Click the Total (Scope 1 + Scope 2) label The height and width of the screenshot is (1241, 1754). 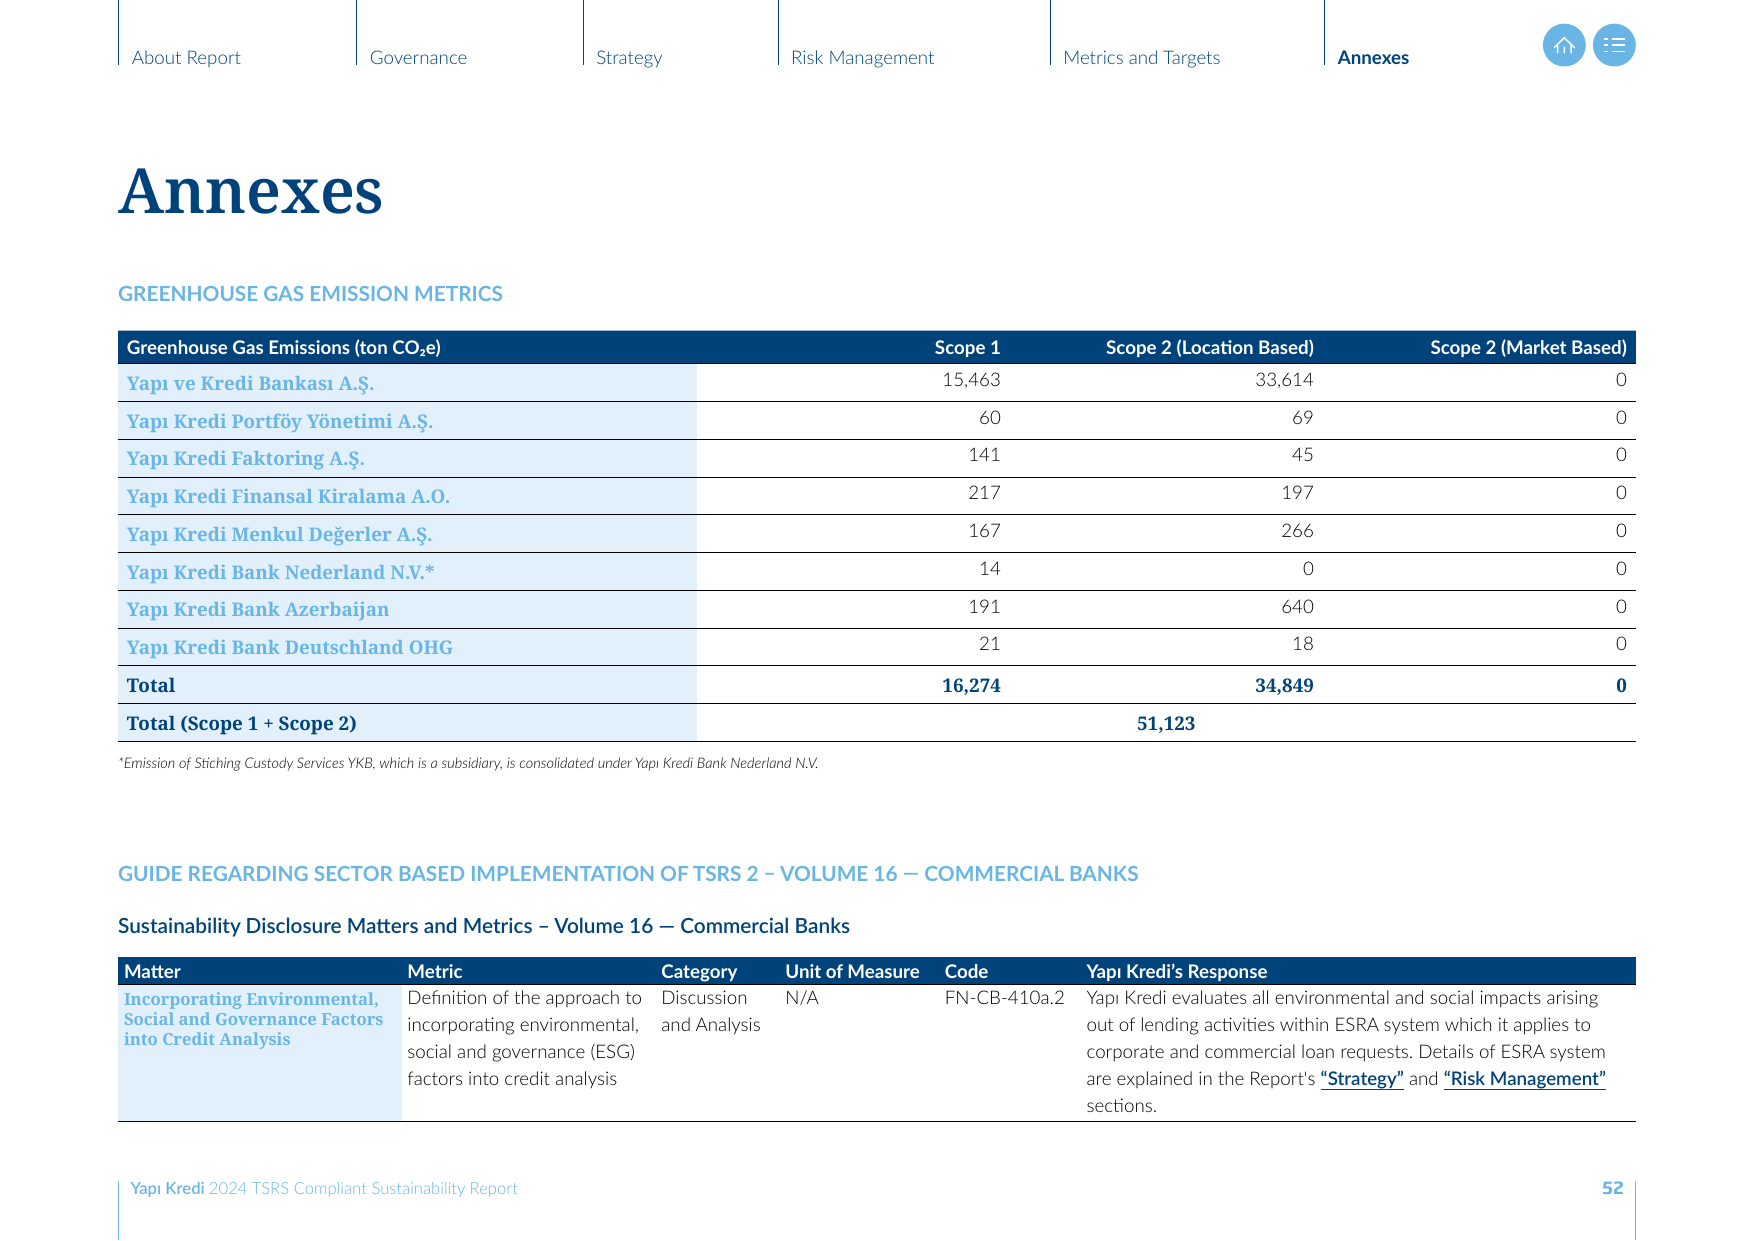pyautogui.click(x=241, y=723)
